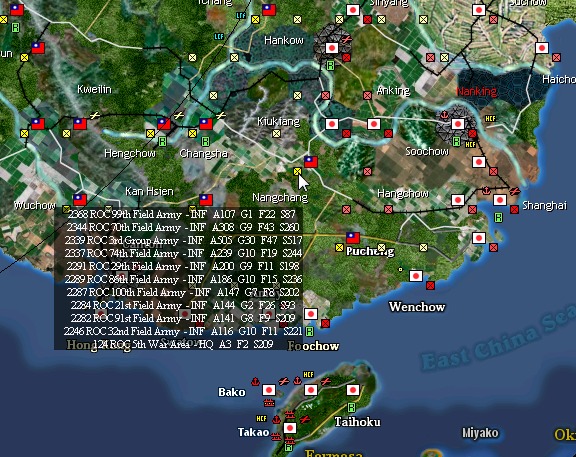Click the yellow unit marker under the cursor

tap(297, 171)
